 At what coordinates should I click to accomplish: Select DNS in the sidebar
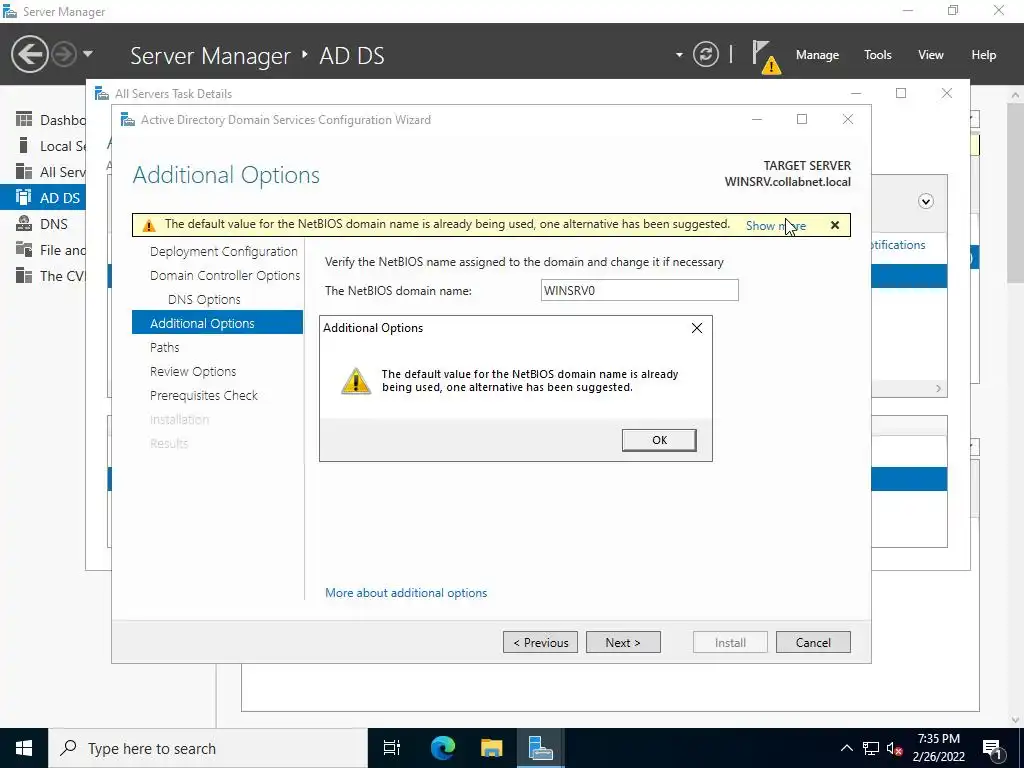(x=43, y=224)
